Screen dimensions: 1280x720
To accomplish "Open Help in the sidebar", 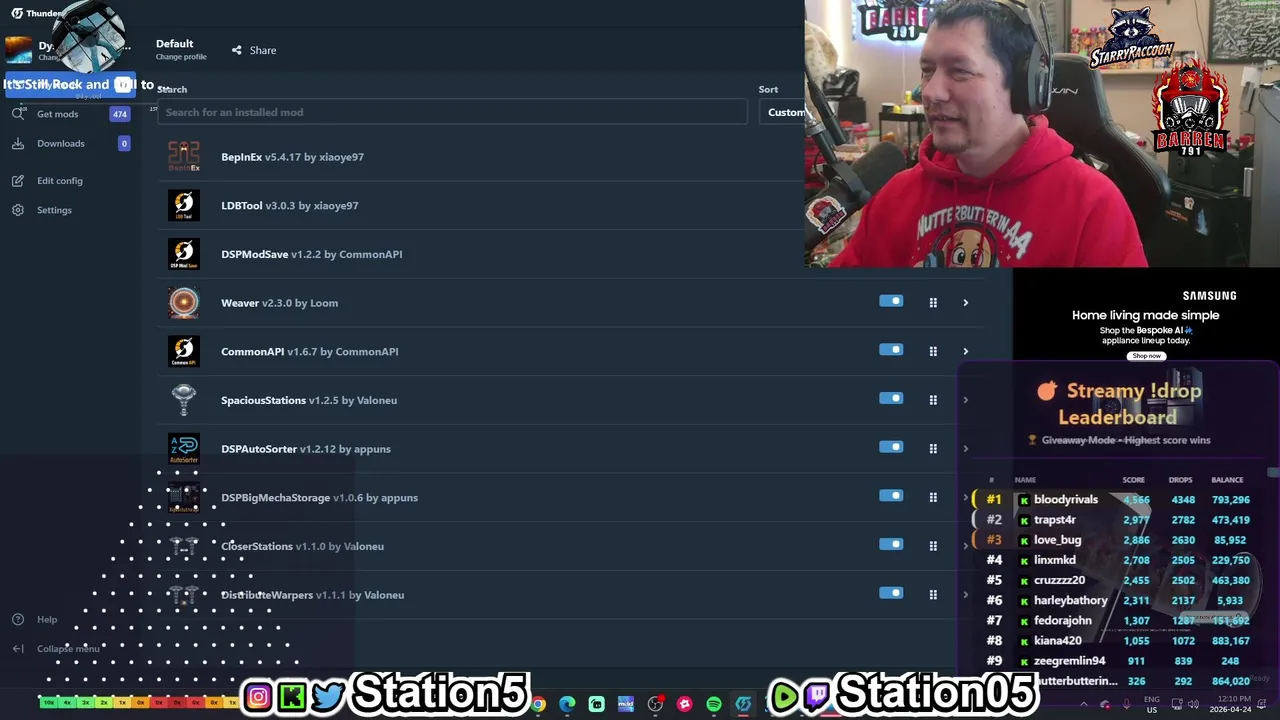I will (x=47, y=619).
